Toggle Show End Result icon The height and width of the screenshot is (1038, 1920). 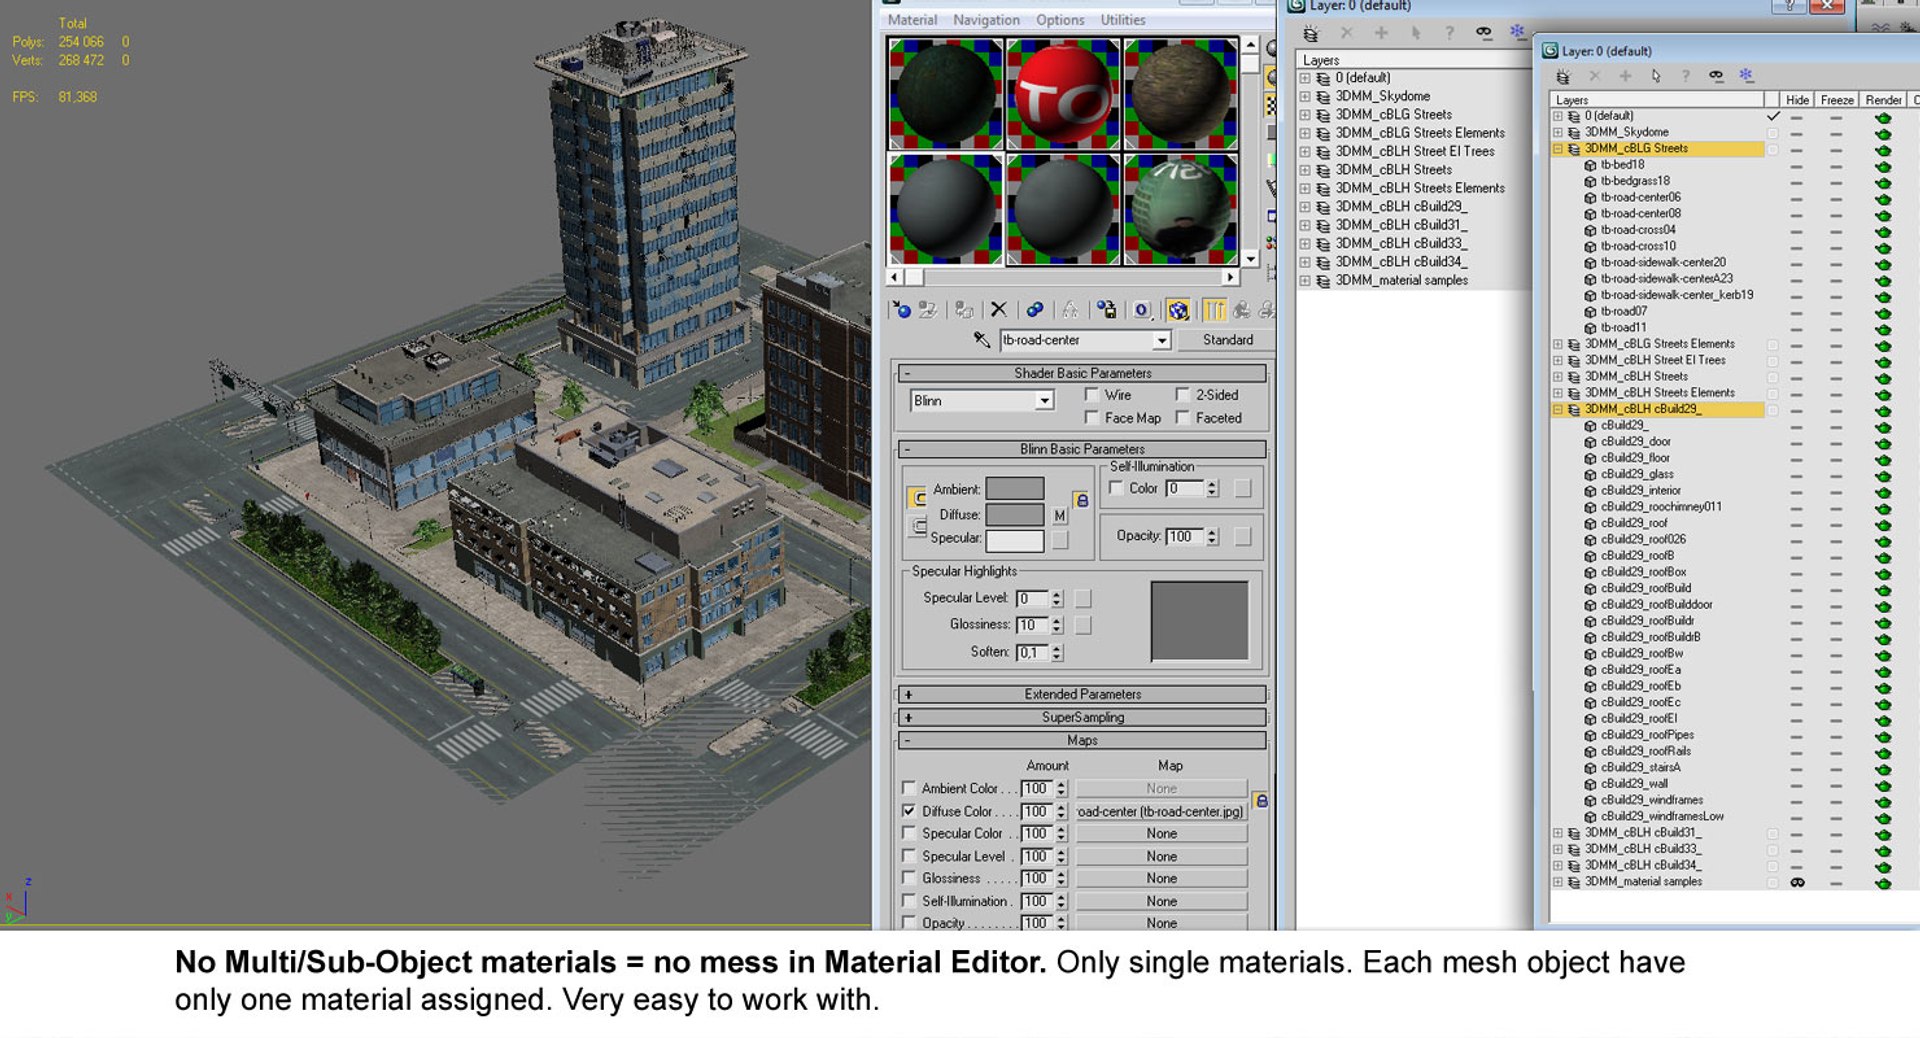(x=1214, y=310)
